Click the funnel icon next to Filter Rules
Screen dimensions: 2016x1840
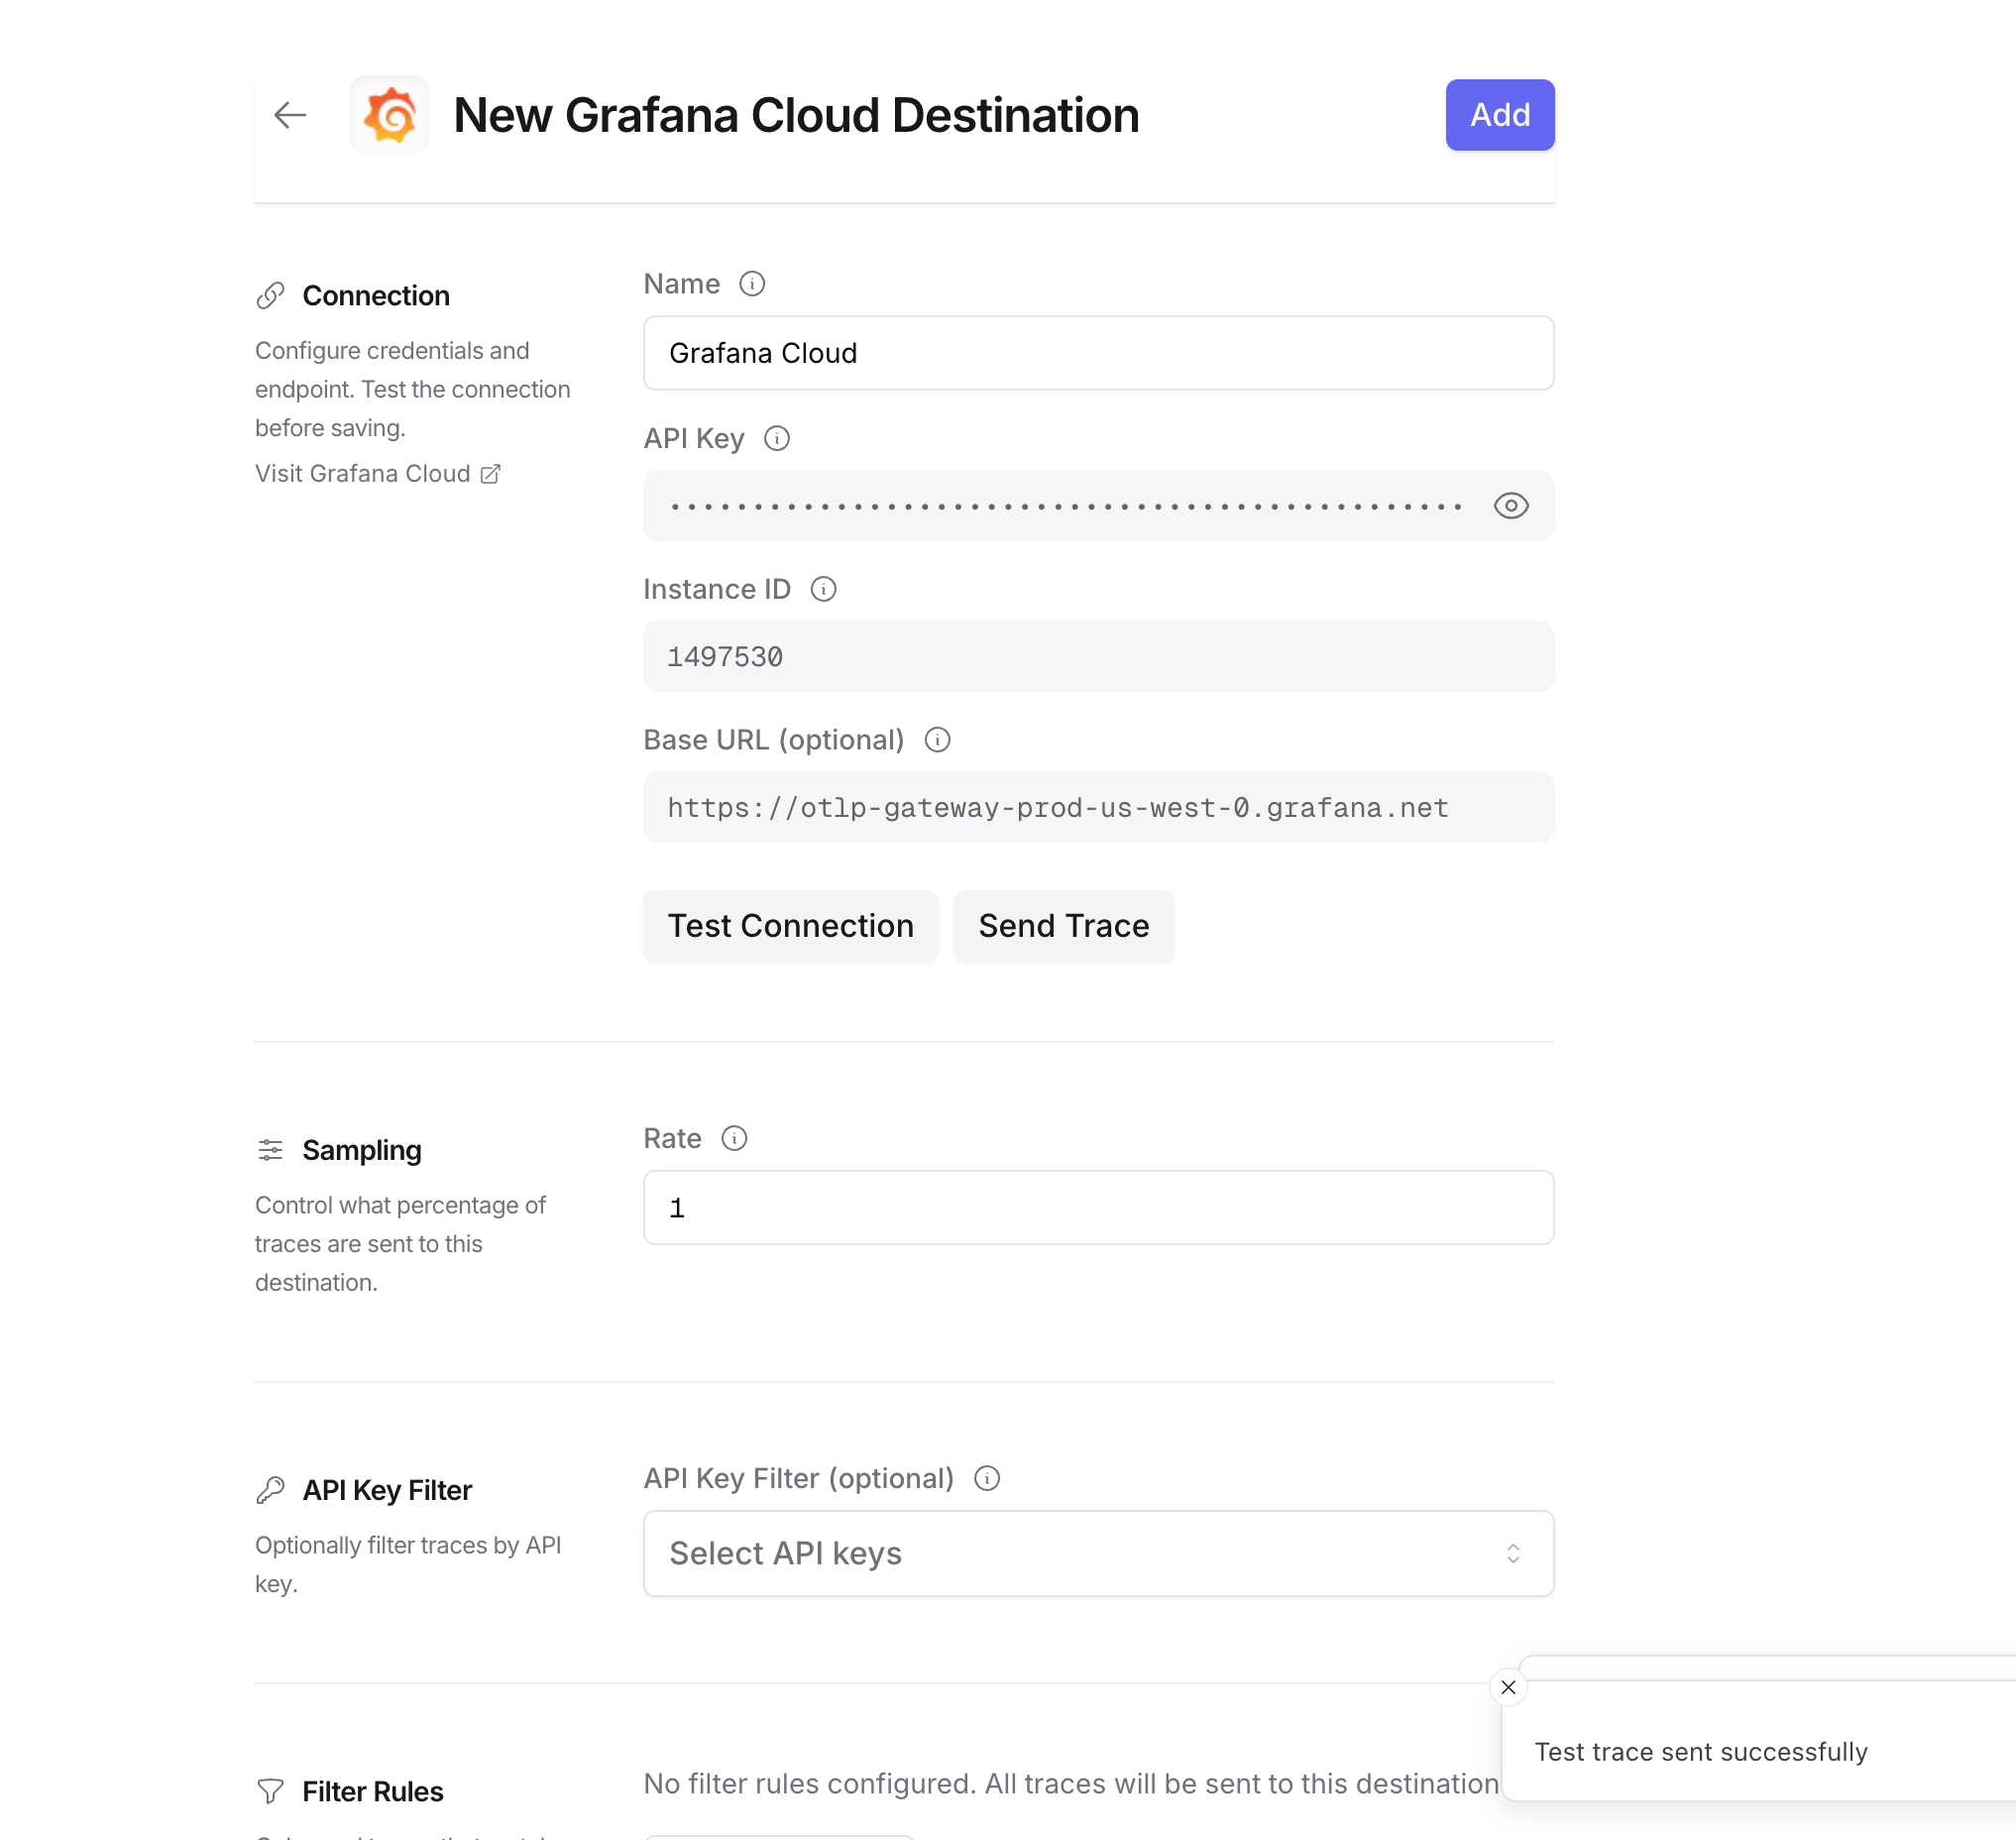pos(270,1791)
